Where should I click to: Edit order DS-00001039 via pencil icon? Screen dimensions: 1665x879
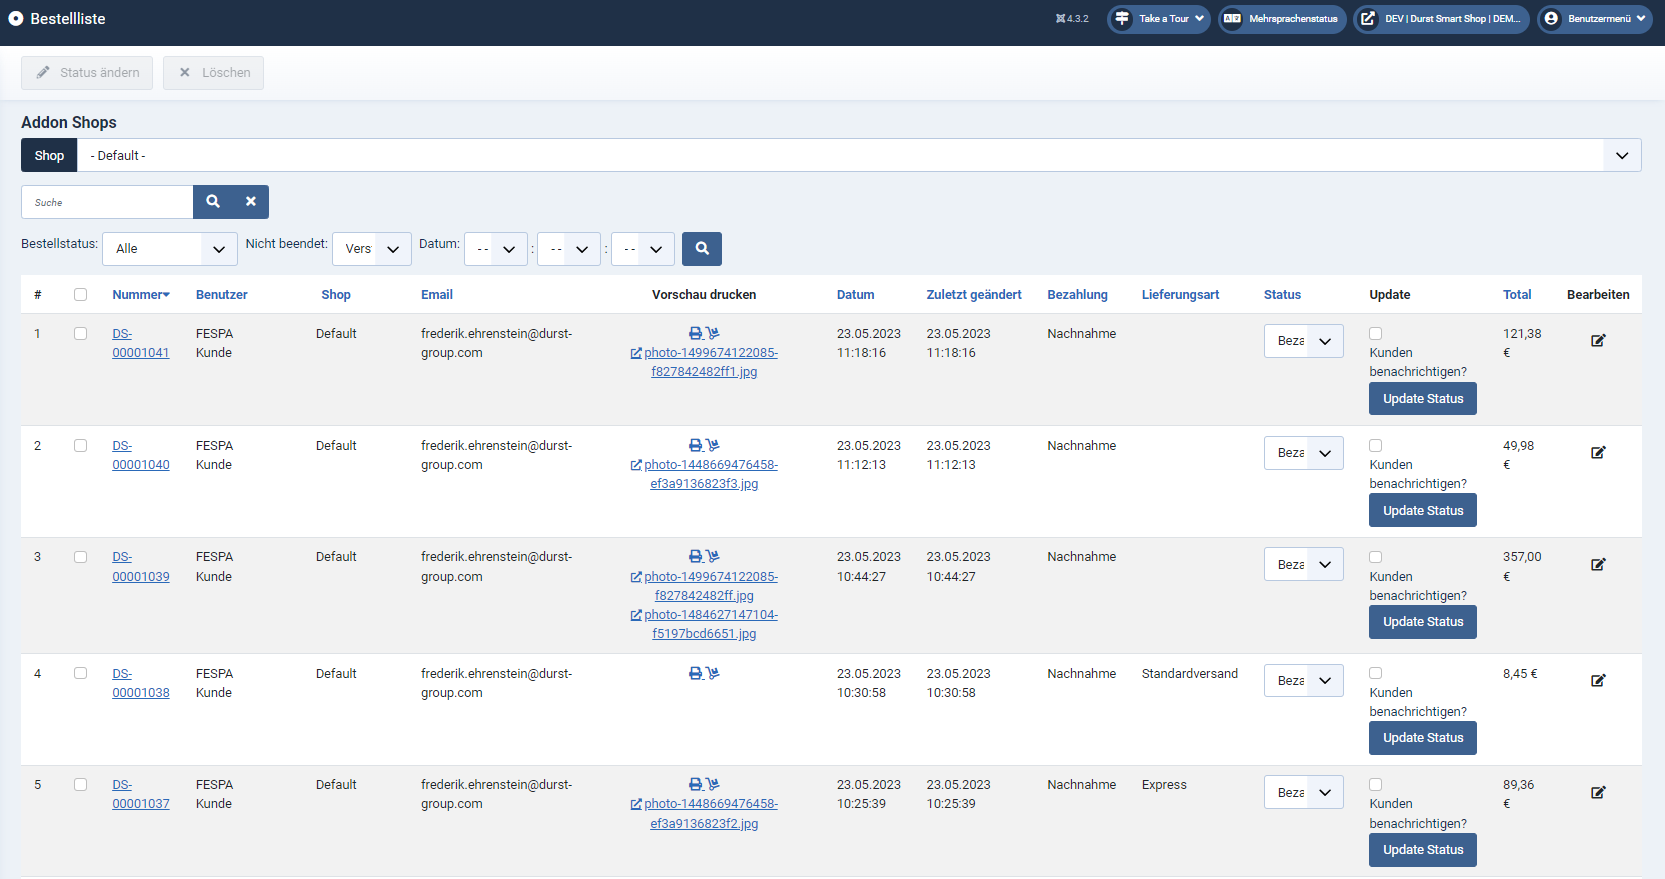pyautogui.click(x=1598, y=565)
